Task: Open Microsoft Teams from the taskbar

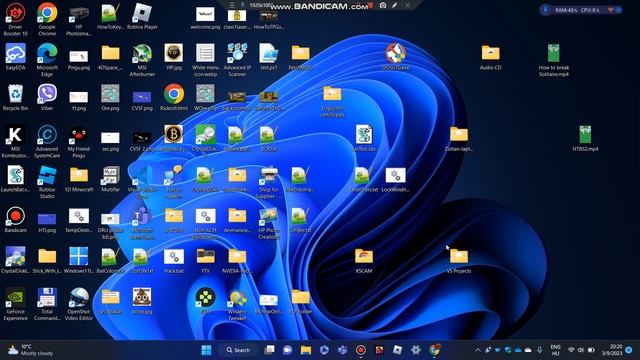Action: [342, 350]
